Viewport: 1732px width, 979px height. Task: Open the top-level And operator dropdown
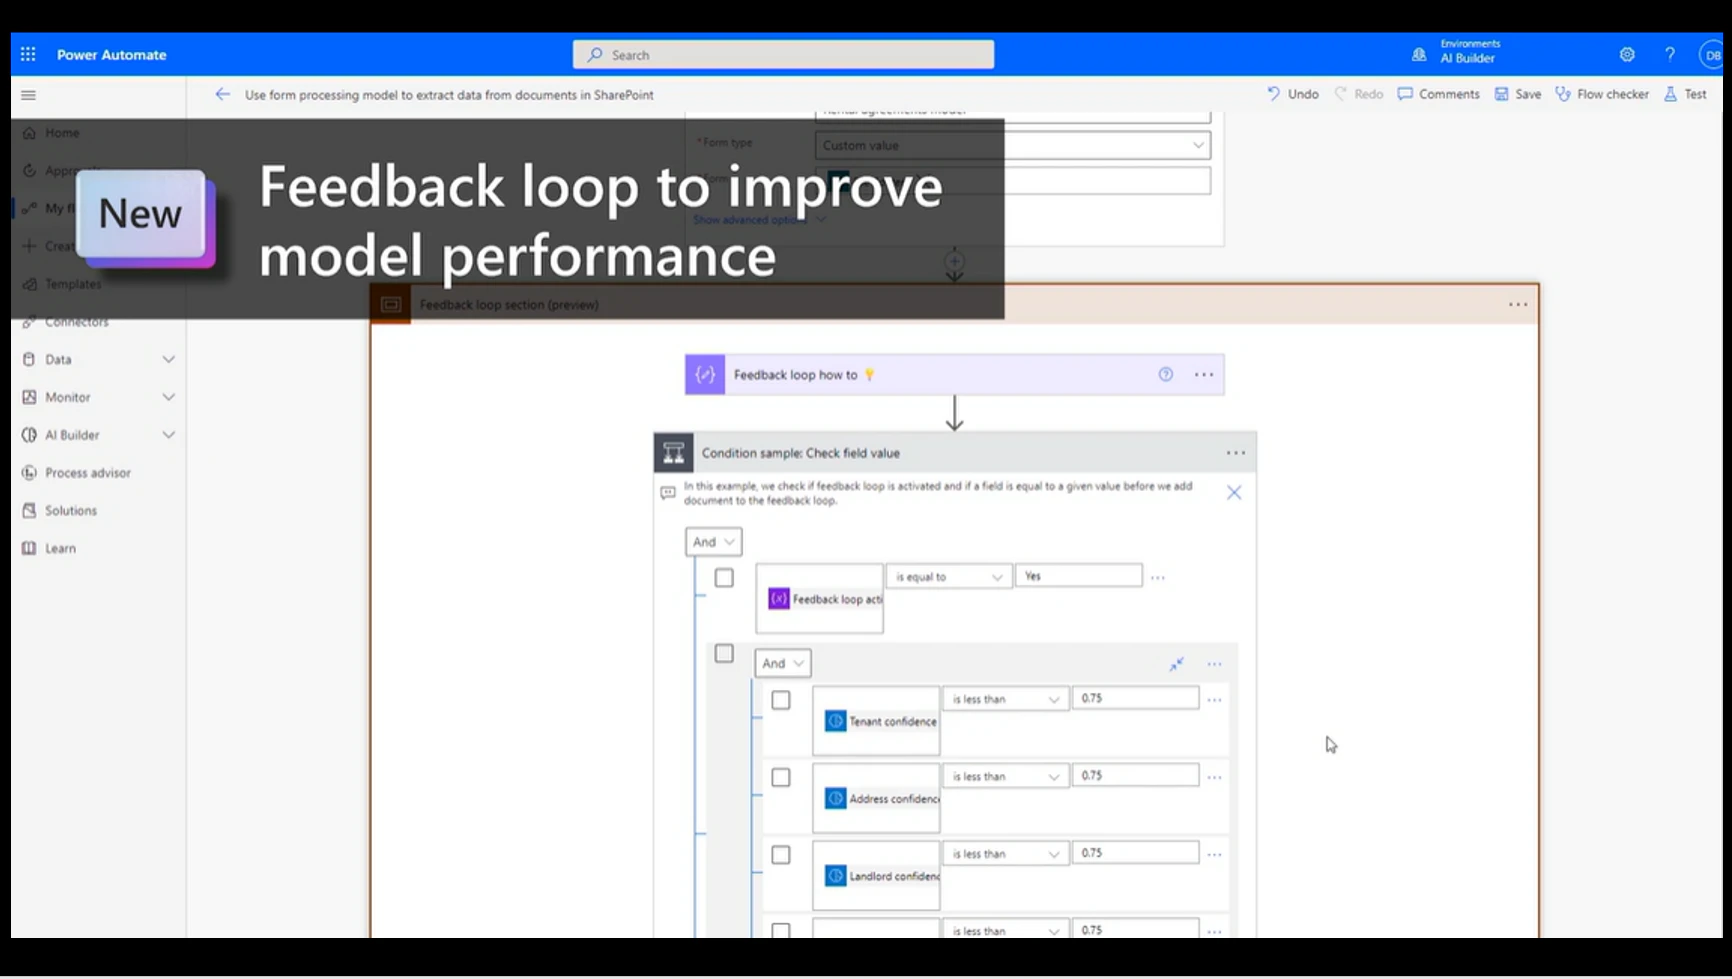click(713, 542)
